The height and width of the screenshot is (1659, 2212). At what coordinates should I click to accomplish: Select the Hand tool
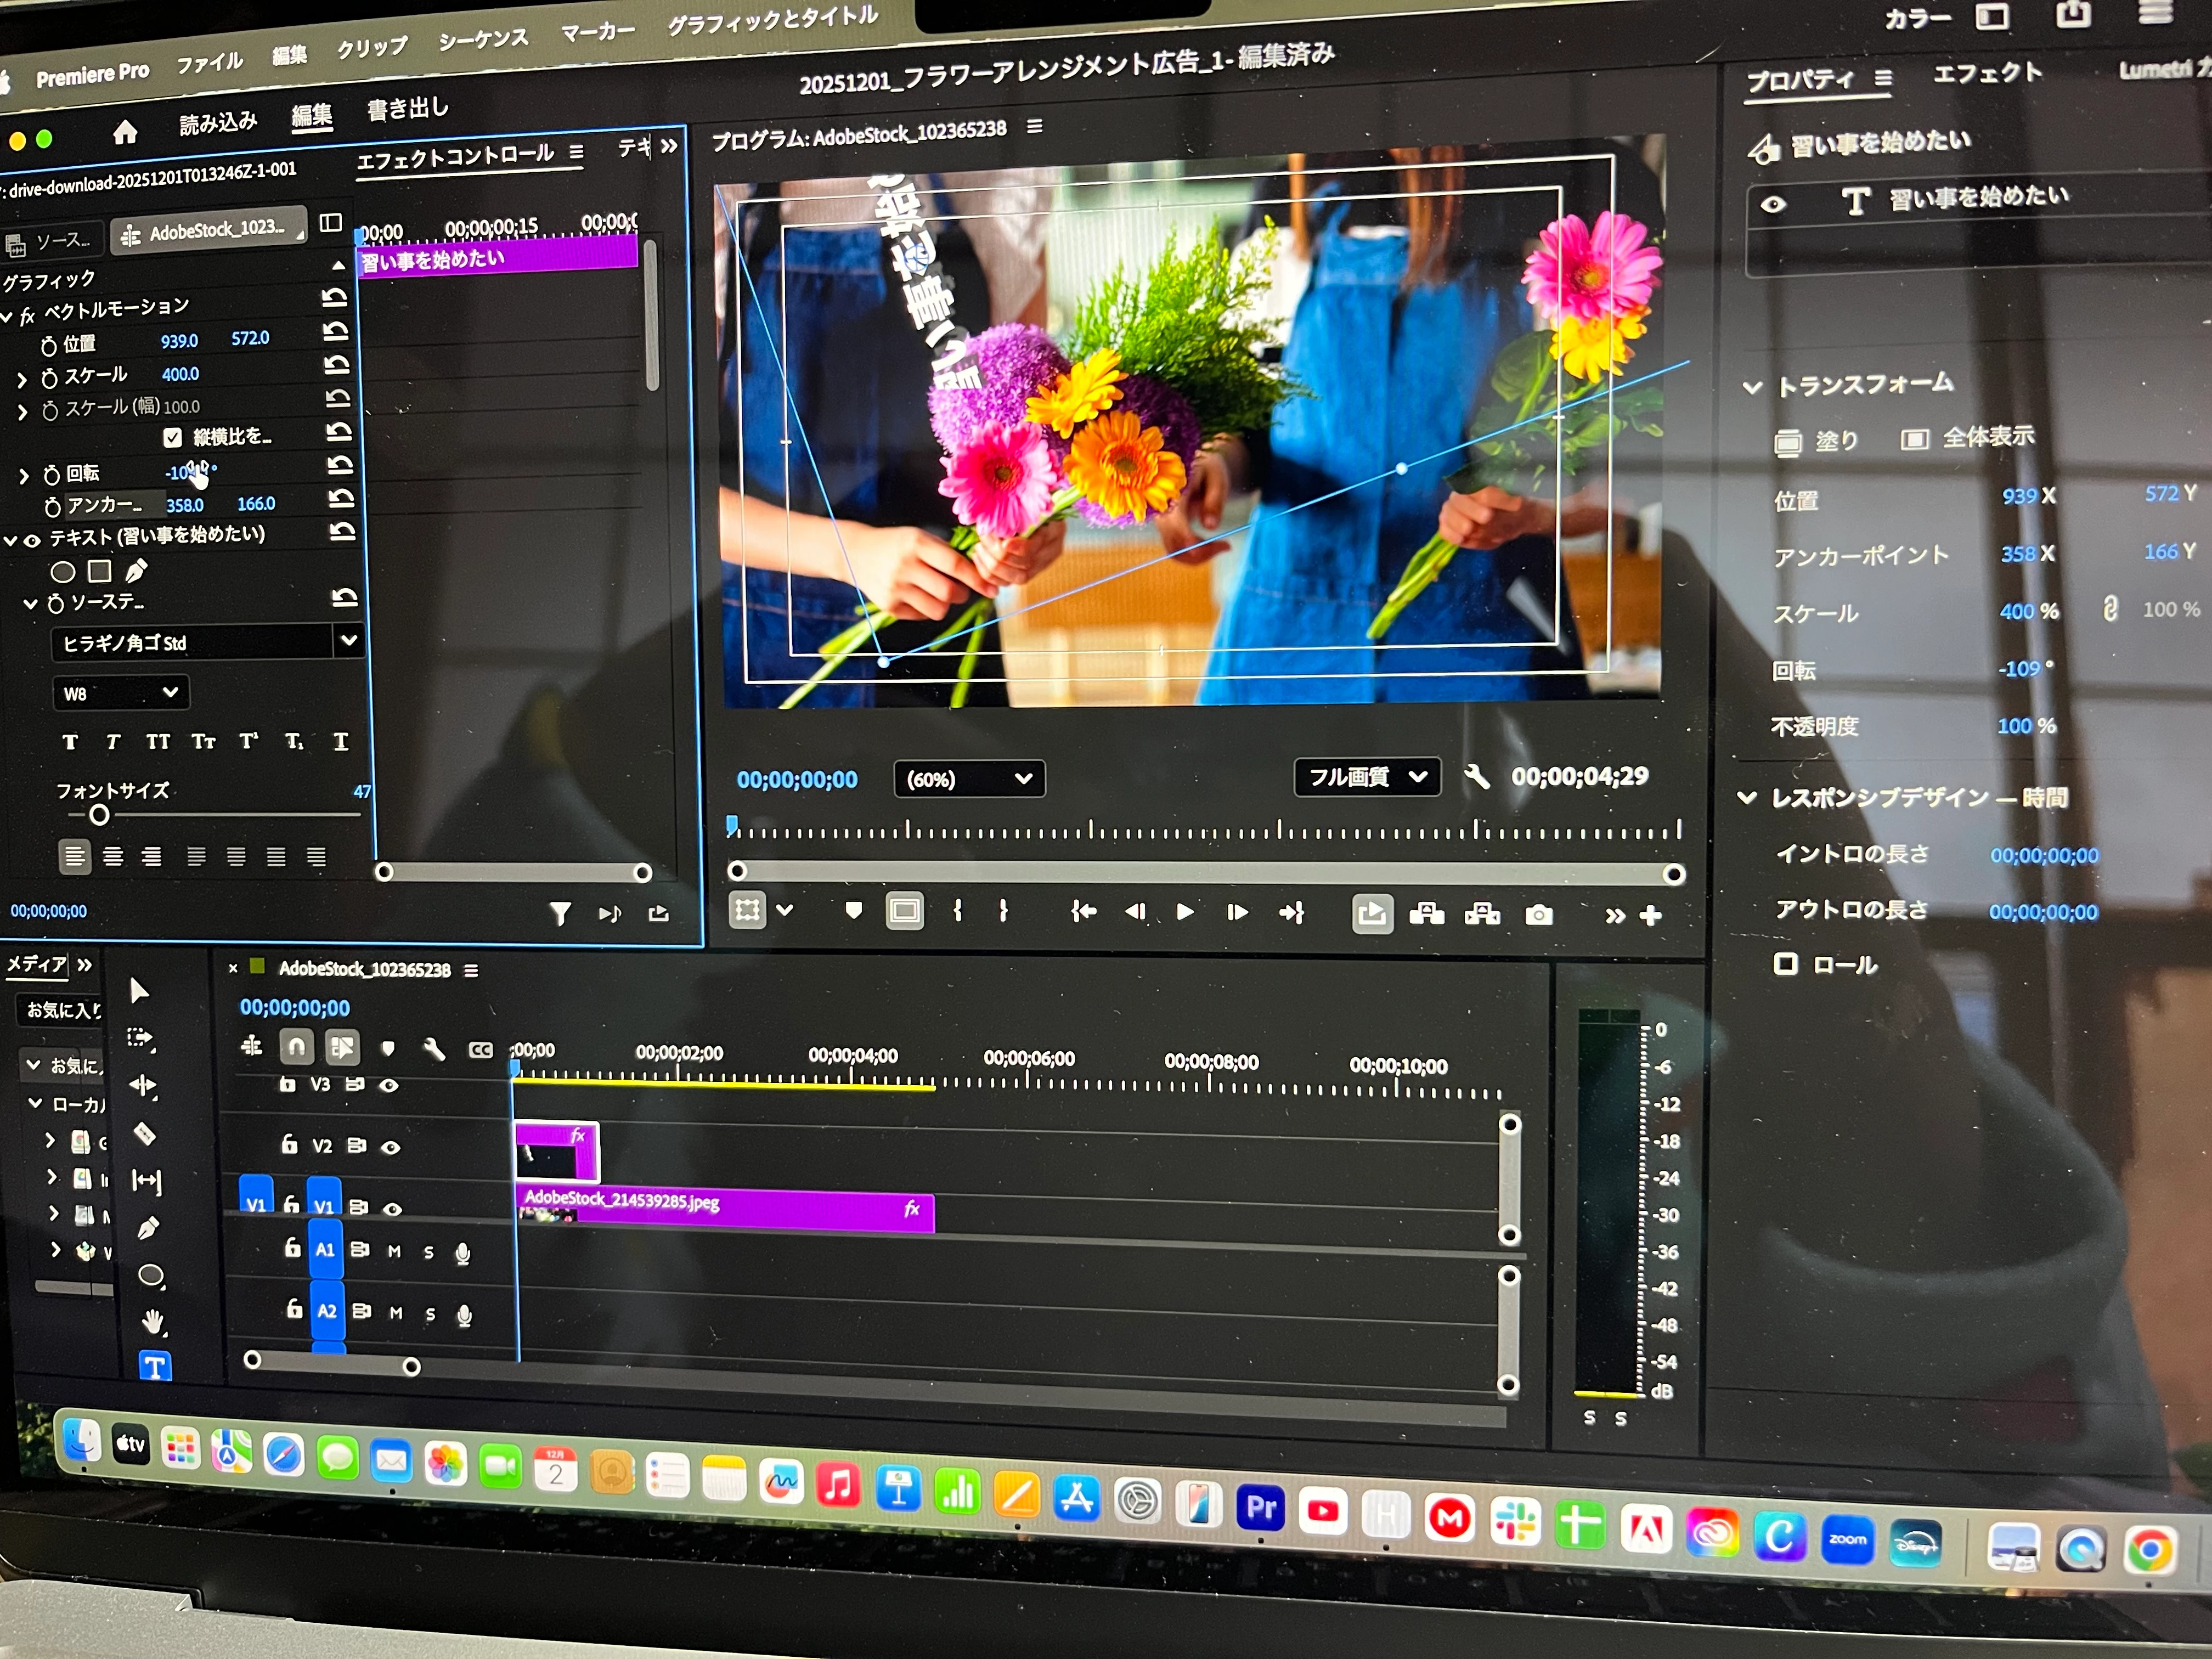pos(153,1322)
